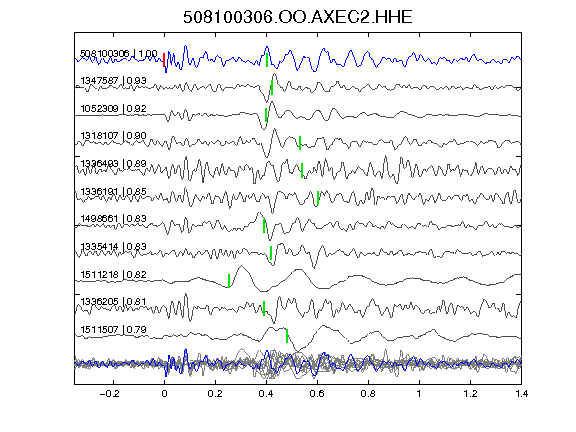Click the green marker on trace 1318107
This screenshot has width=576, height=432.
[300, 143]
